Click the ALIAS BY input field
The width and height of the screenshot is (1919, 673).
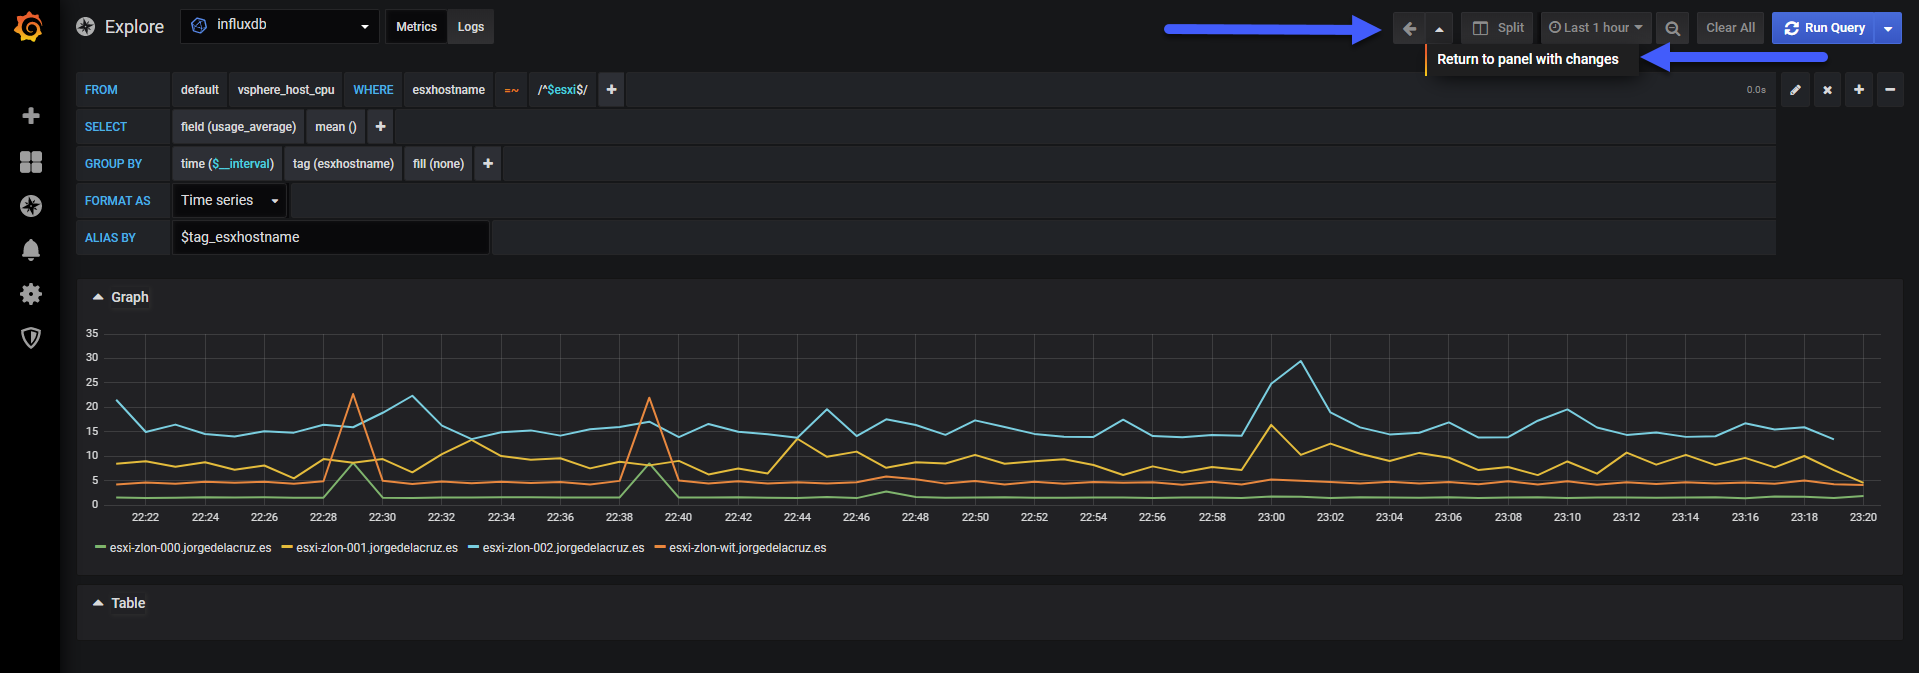pyautogui.click(x=331, y=238)
